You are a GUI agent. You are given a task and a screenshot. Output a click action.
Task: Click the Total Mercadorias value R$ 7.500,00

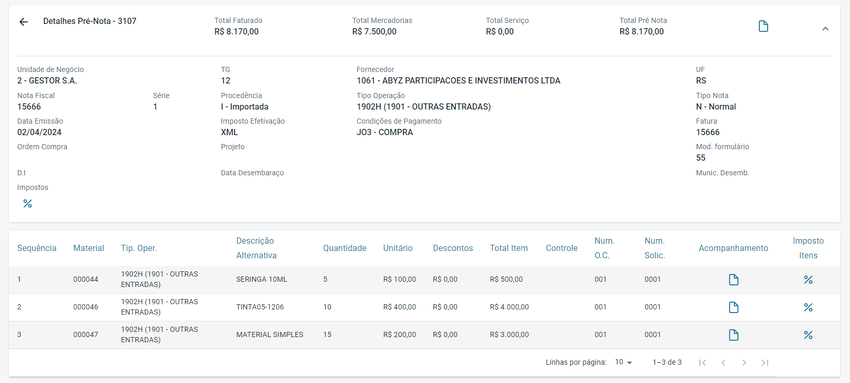pyautogui.click(x=374, y=31)
